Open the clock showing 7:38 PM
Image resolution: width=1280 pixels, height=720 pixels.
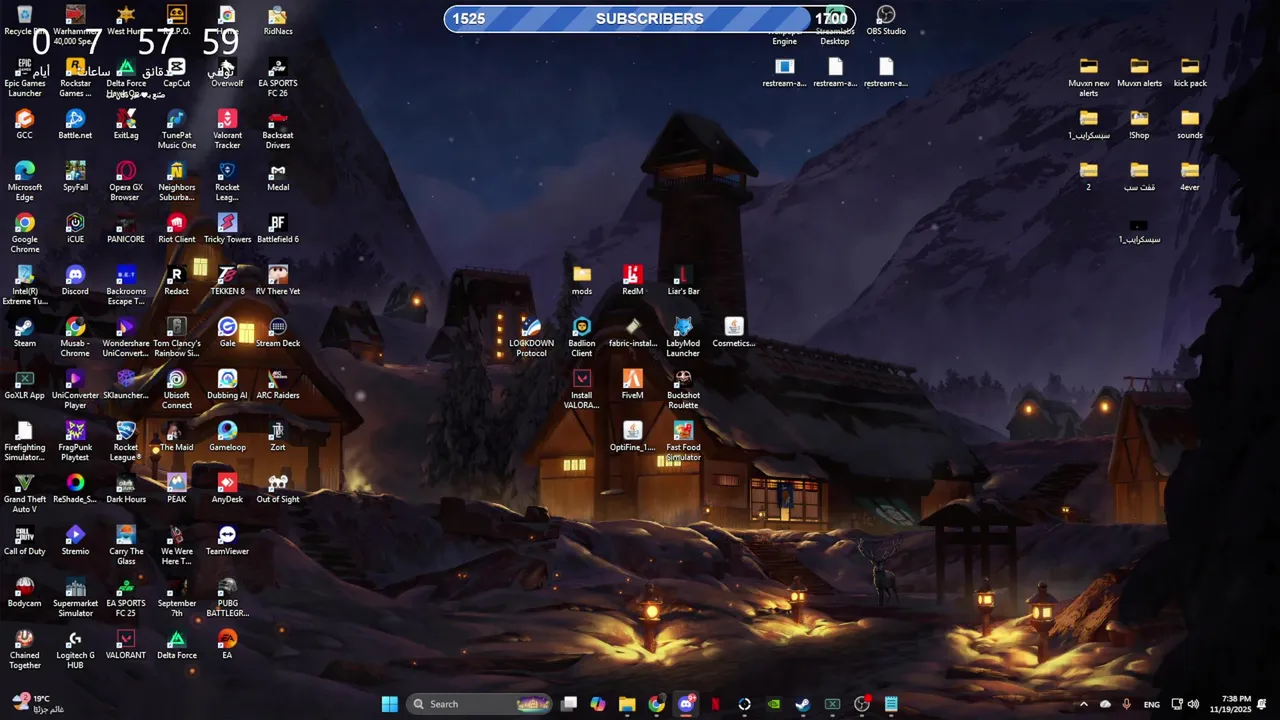1231,704
